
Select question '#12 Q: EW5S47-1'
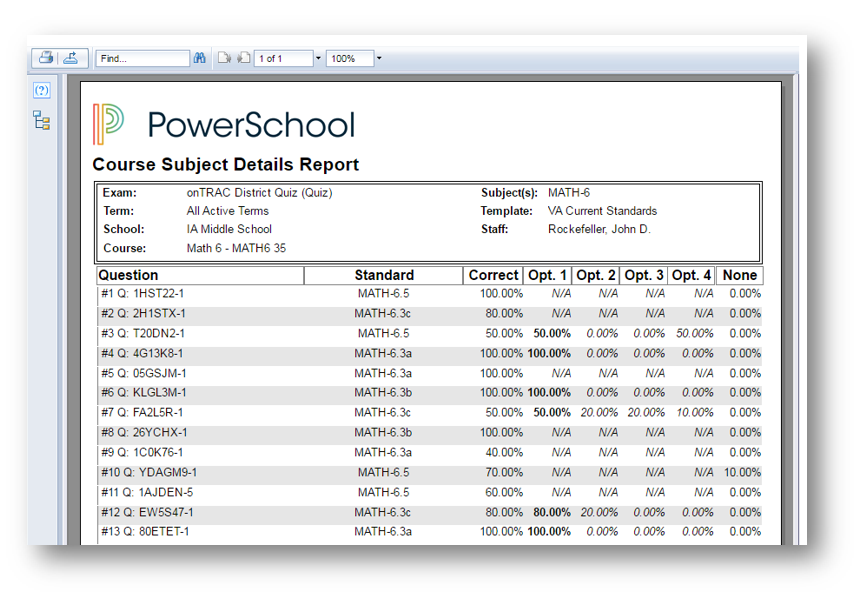147,512
